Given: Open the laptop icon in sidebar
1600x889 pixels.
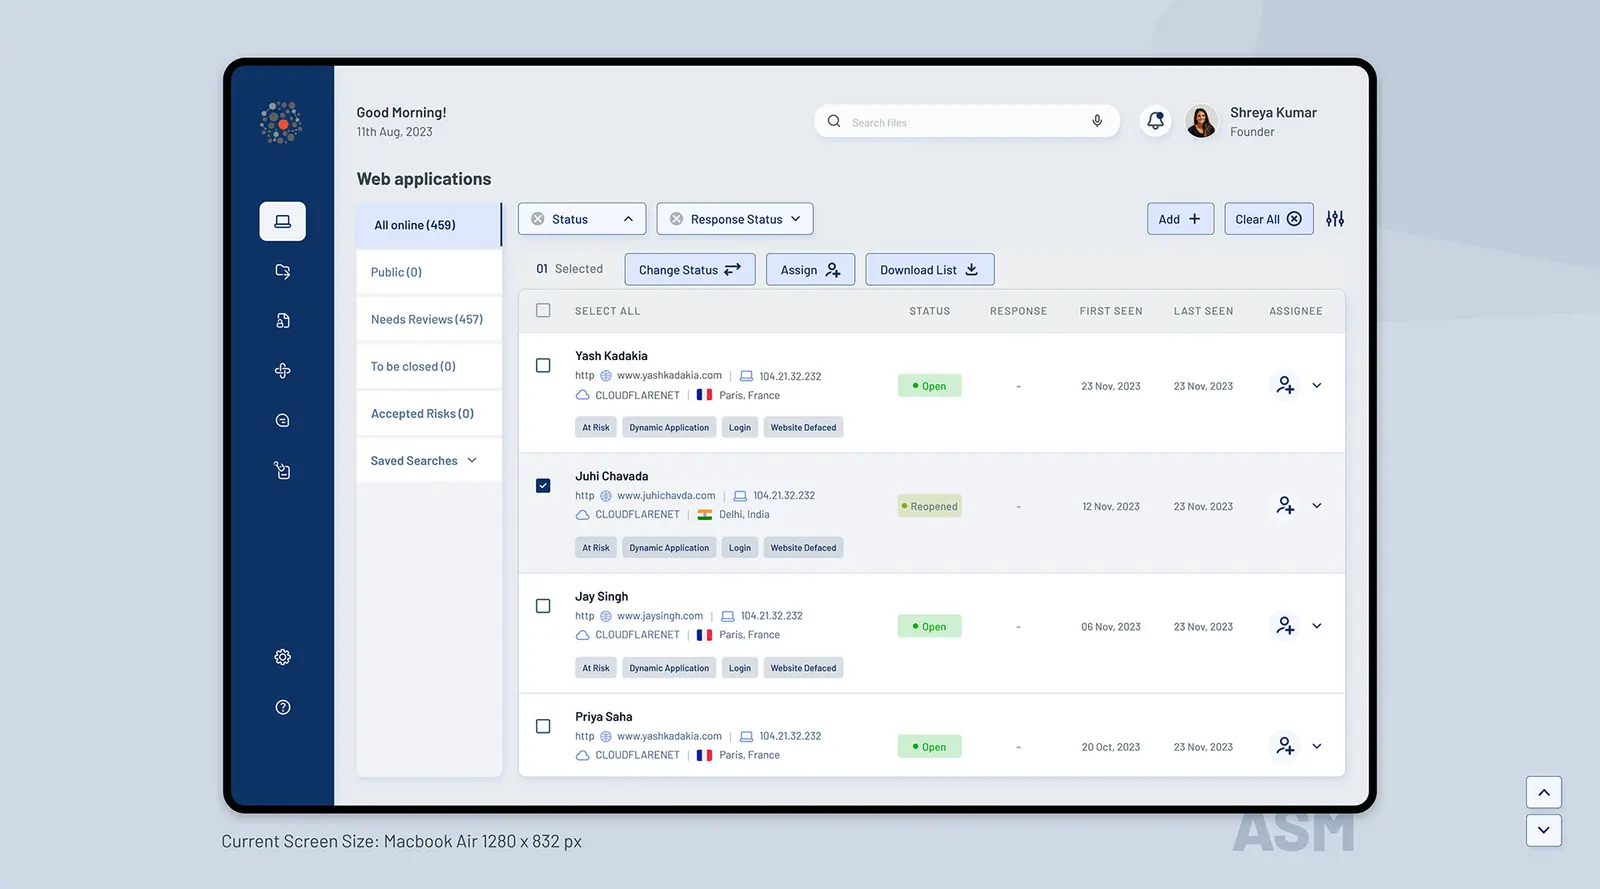Looking at the screenshot, I should pos(283,221).
